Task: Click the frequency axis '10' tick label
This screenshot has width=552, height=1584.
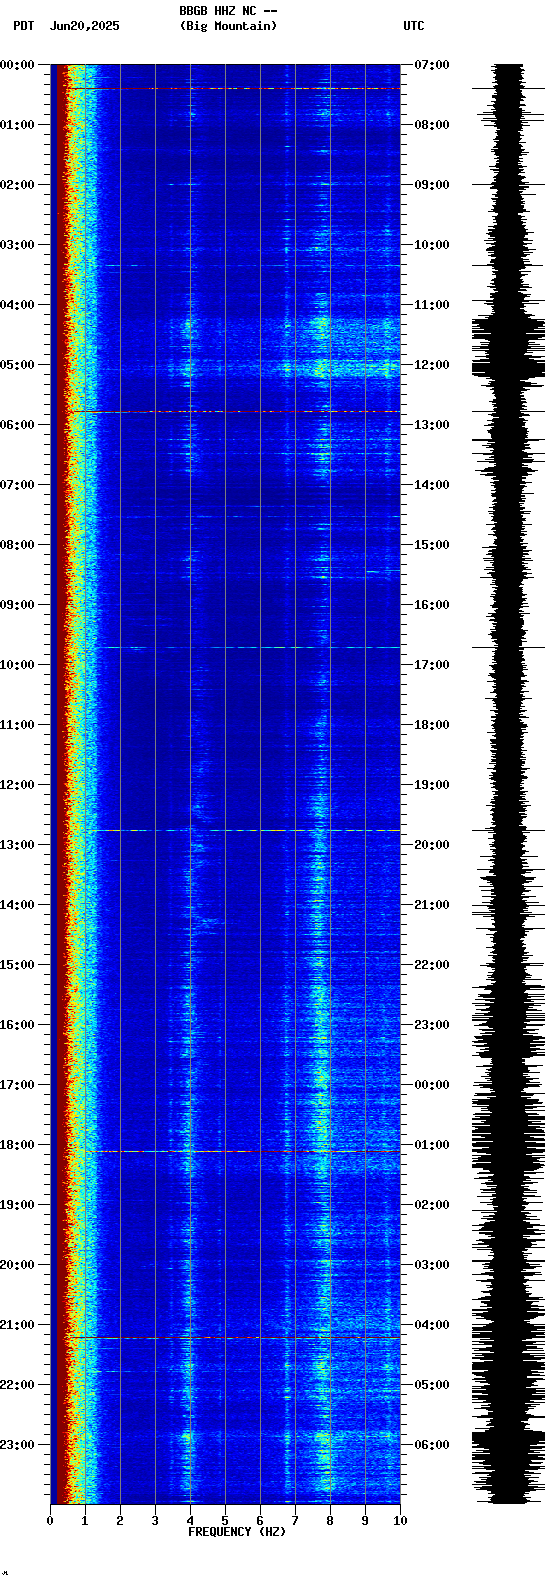Action: pos(400,1521)
